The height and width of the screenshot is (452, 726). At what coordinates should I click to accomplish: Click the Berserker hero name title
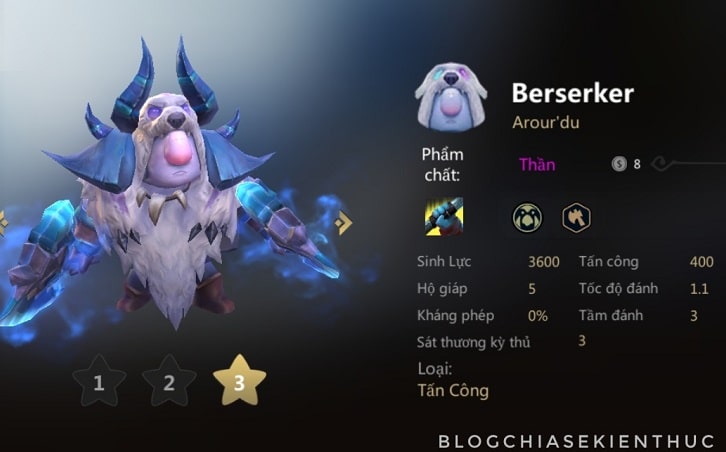(572, 94)
